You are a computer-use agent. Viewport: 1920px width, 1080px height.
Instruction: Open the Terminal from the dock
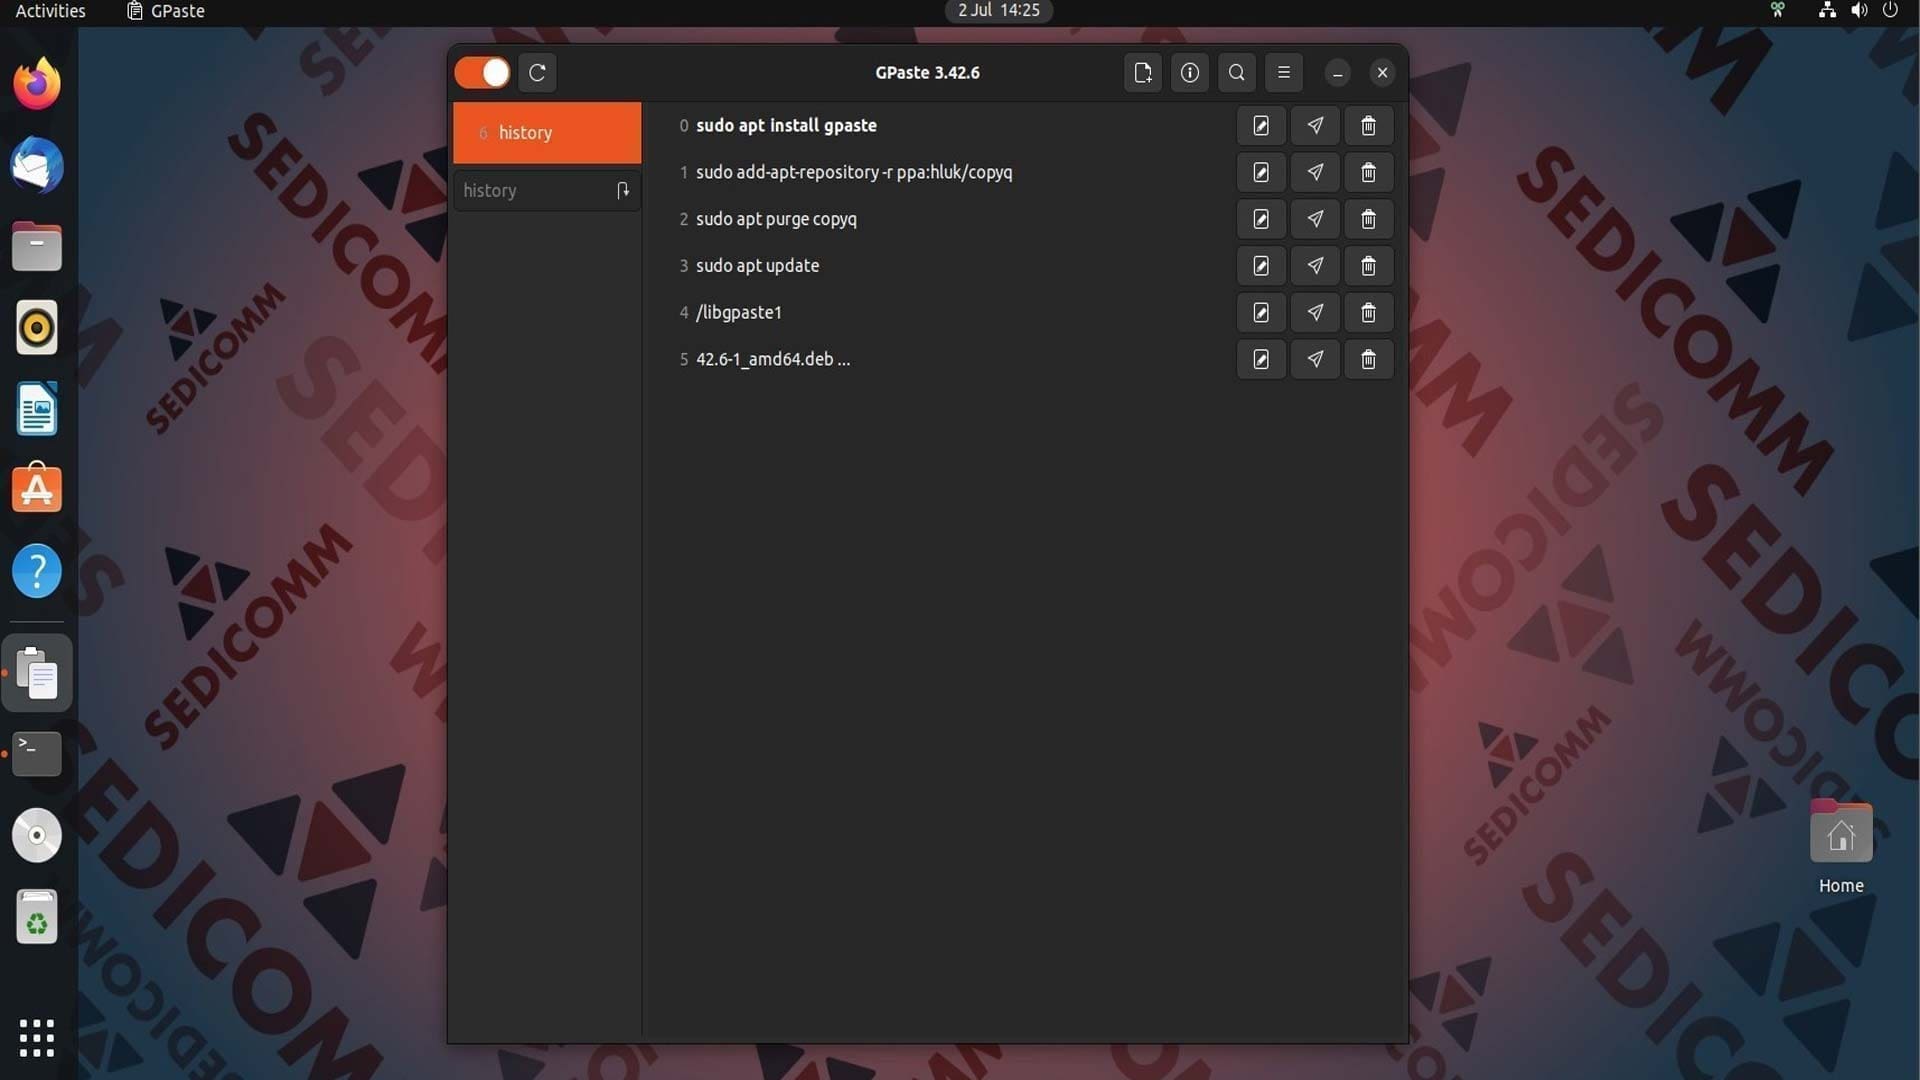click(37, 754)
